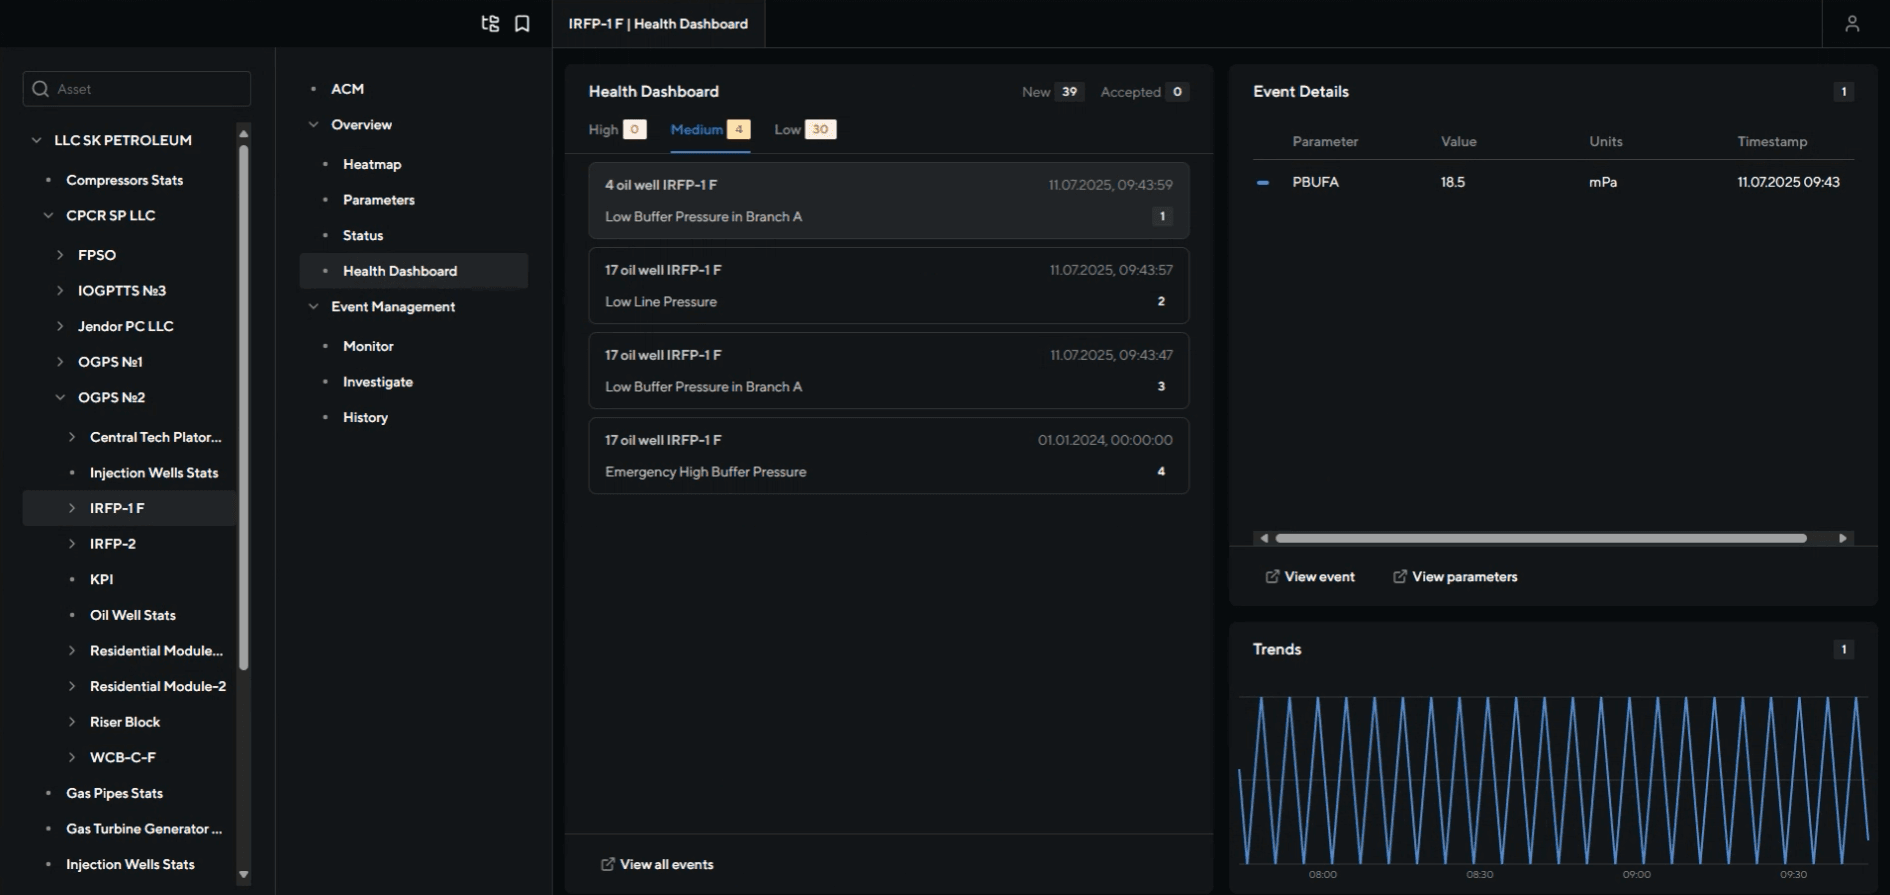
Task: Click the search magnifier in Asset field
Action: coord(41,89)
